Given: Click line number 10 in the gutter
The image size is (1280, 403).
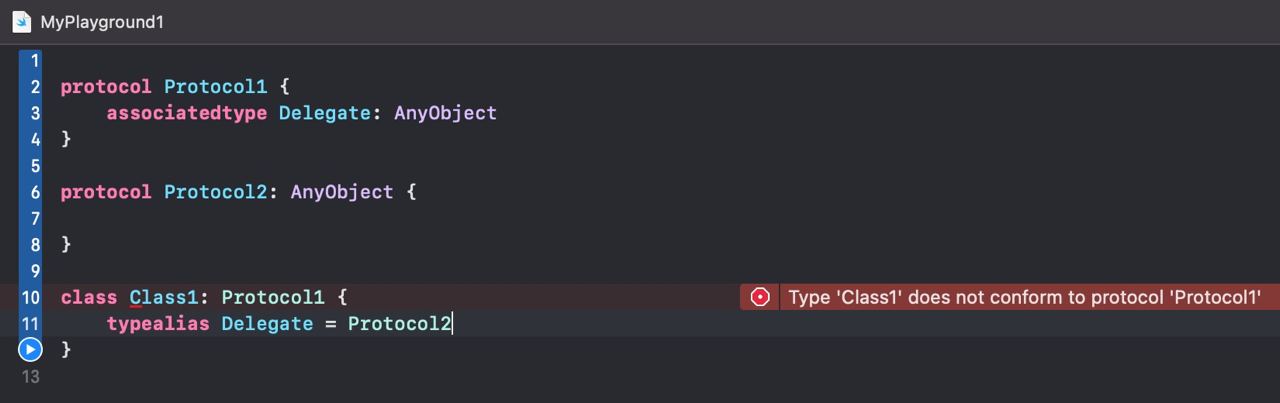Looking at the screenshot, I should pos(30,297).
